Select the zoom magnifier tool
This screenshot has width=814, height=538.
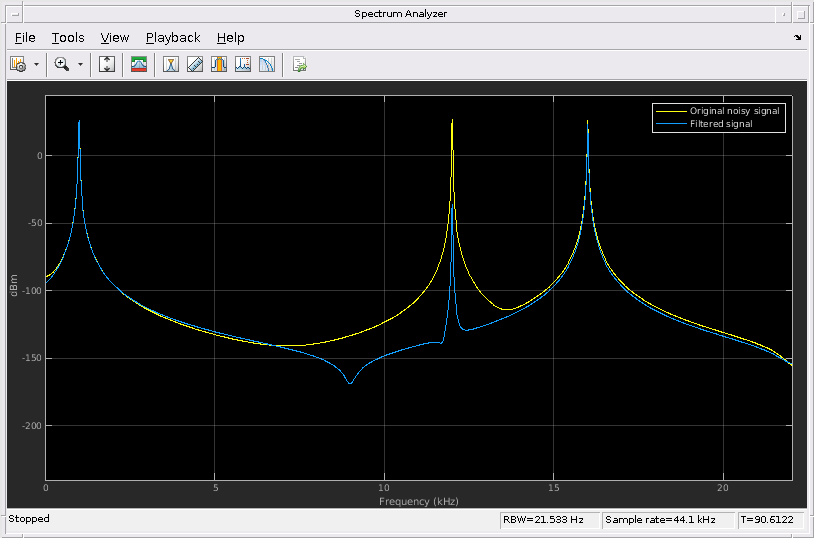[x=62, y=64]
